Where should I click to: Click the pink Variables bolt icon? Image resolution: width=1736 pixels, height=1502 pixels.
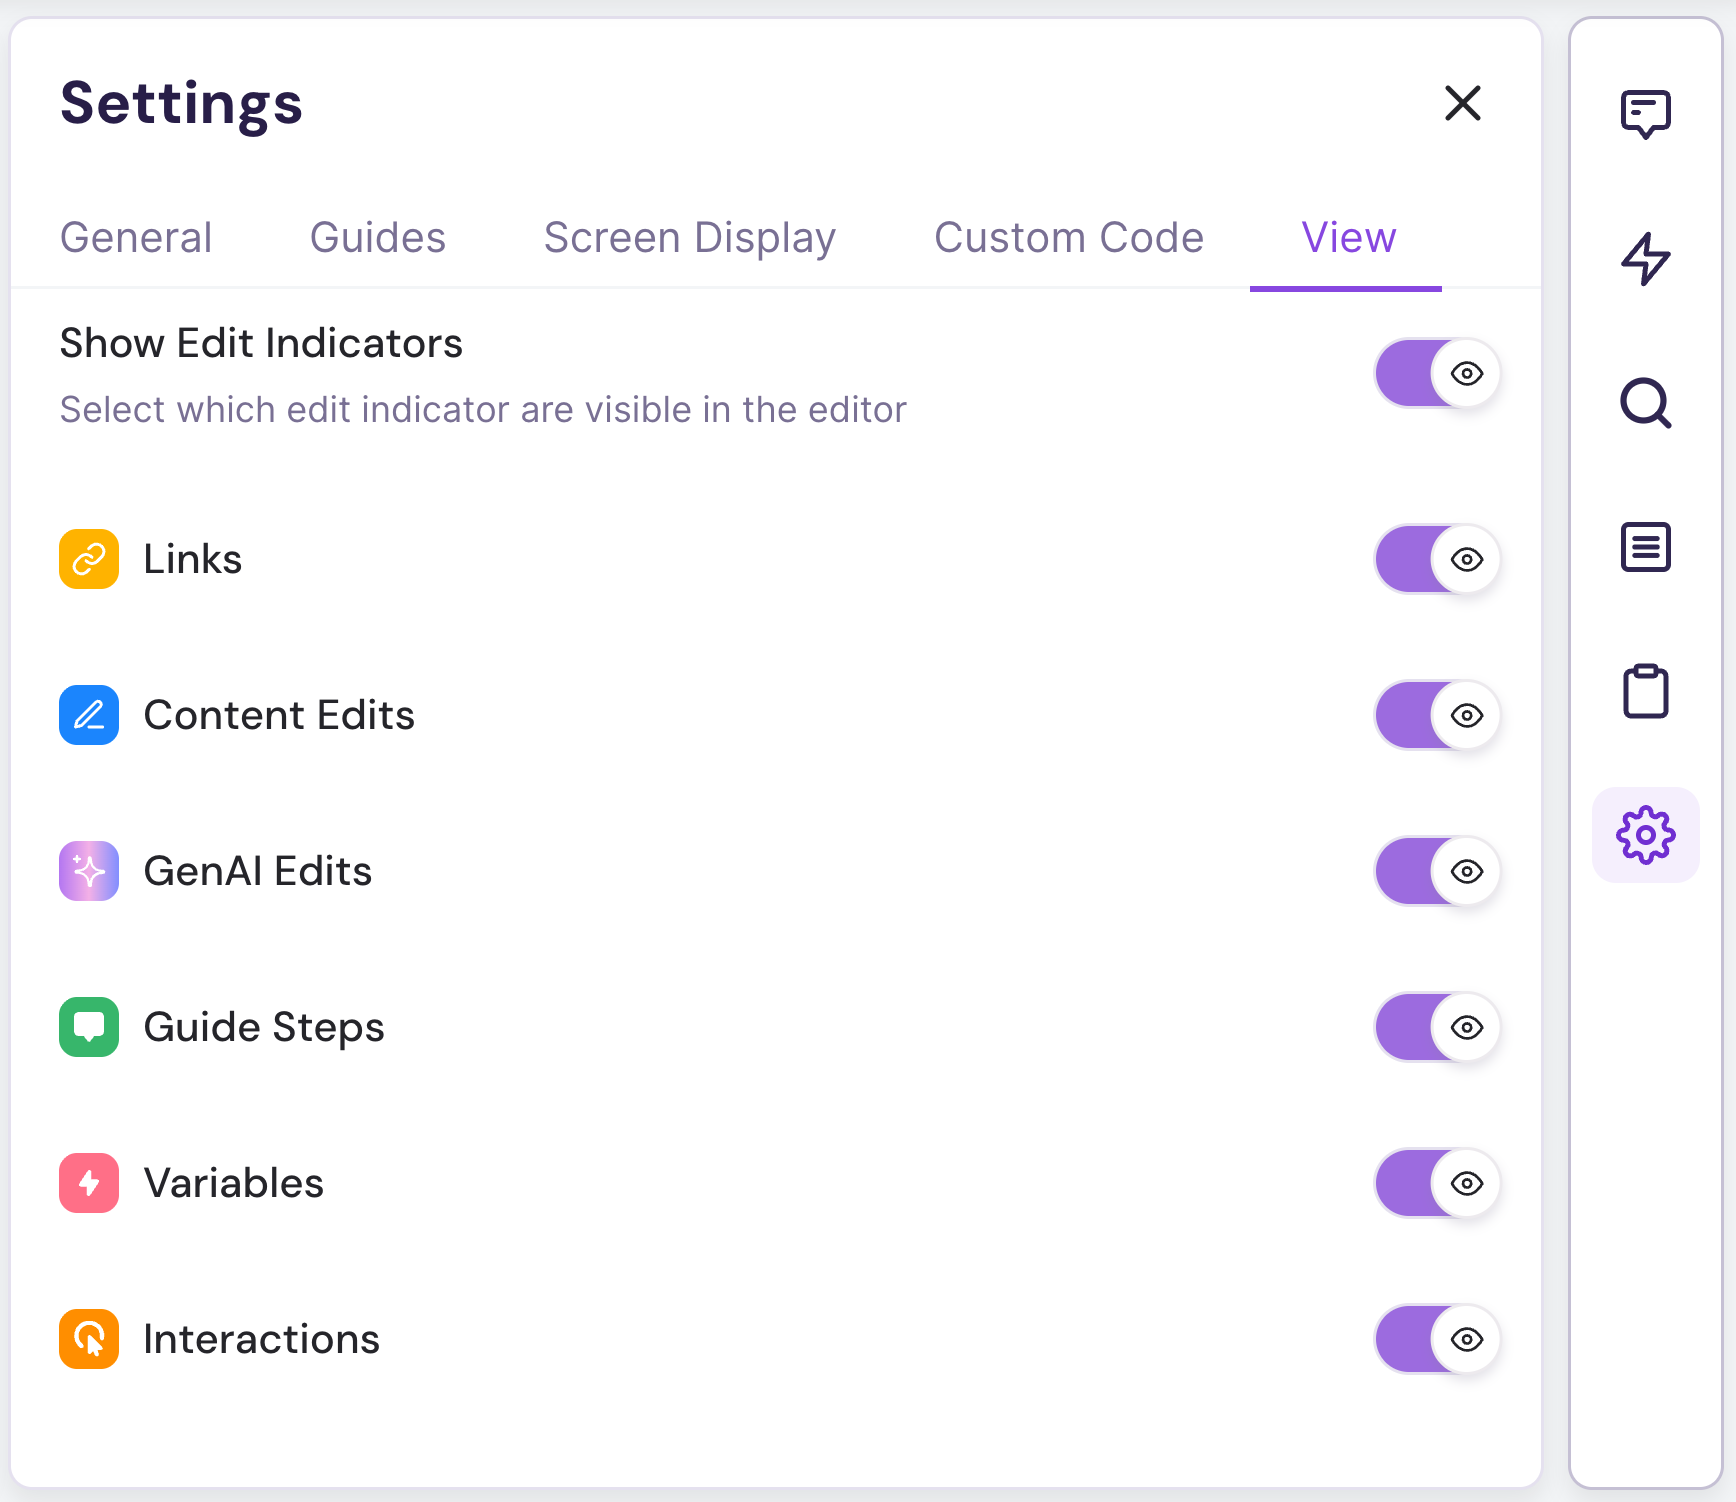click(89, 1183)
